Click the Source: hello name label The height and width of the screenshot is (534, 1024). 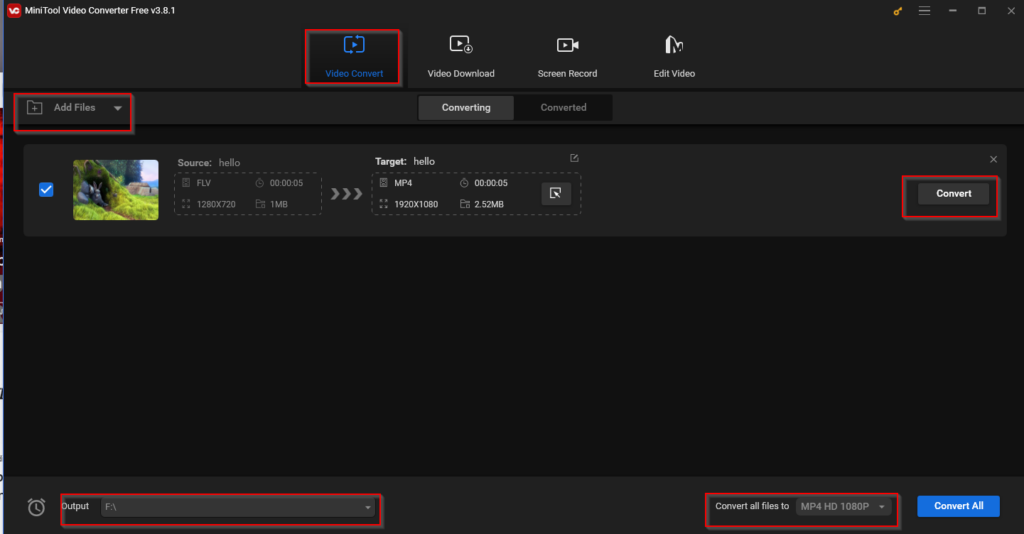209,163
